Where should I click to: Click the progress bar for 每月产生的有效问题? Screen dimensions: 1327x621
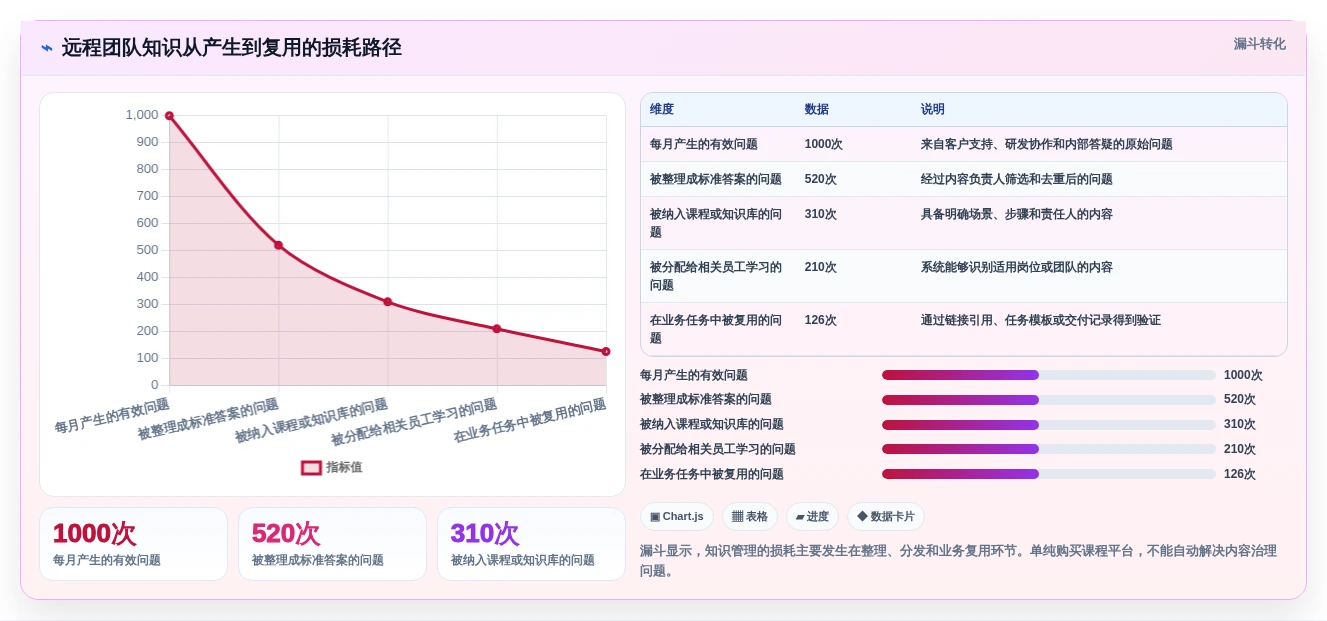coord(1049,375)
